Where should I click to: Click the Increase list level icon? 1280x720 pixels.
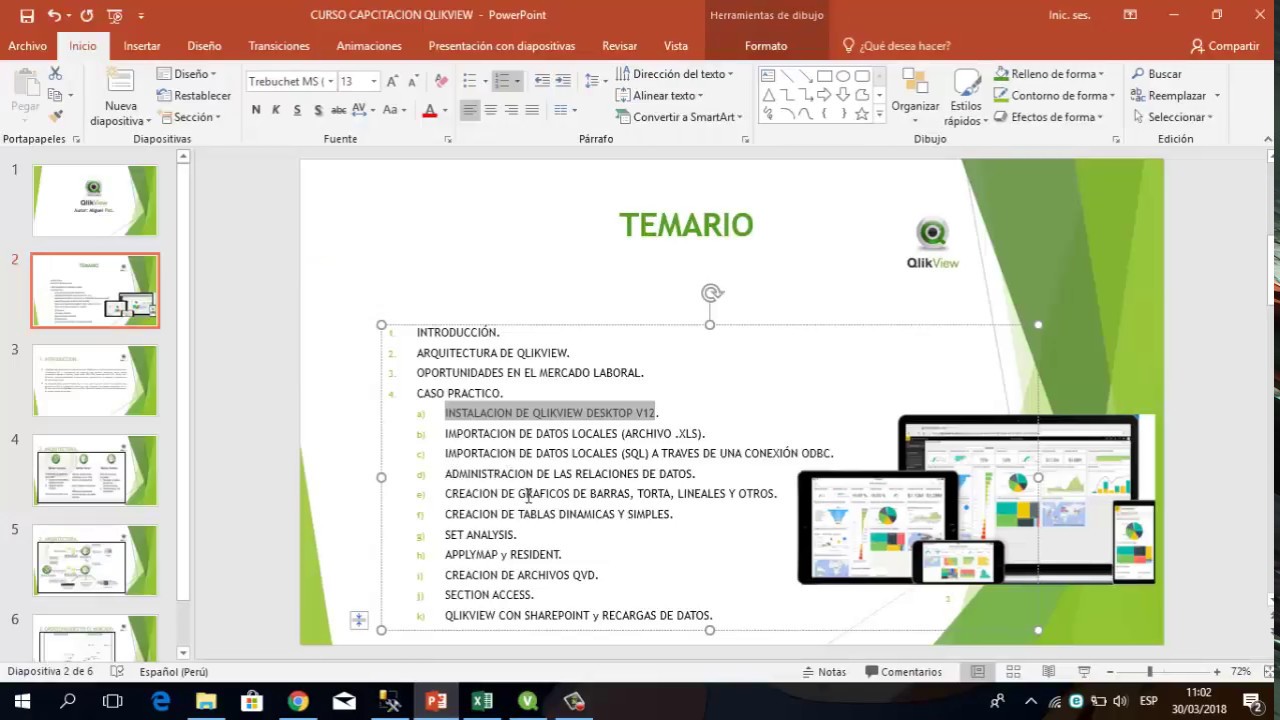tap(563, 81)
